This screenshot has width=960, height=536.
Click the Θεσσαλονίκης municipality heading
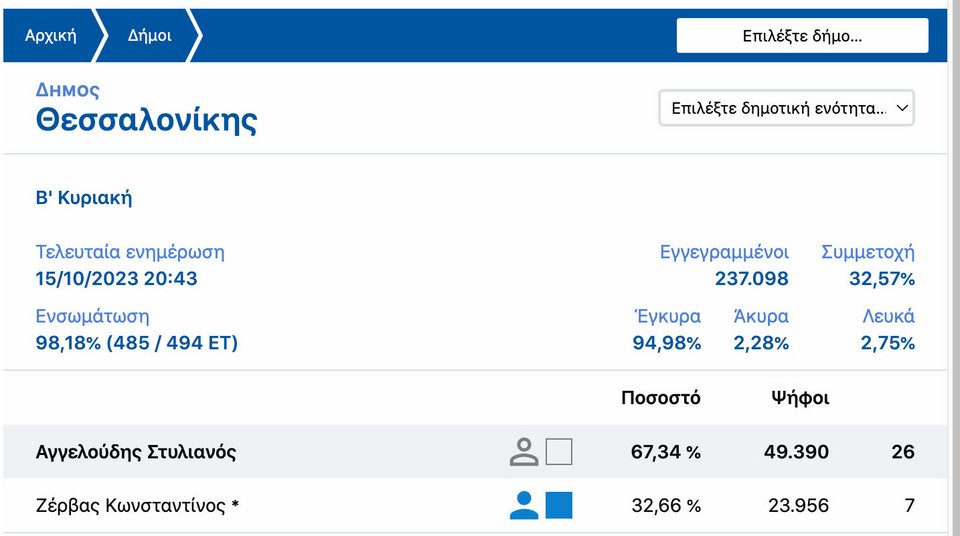tap(146, 120)
